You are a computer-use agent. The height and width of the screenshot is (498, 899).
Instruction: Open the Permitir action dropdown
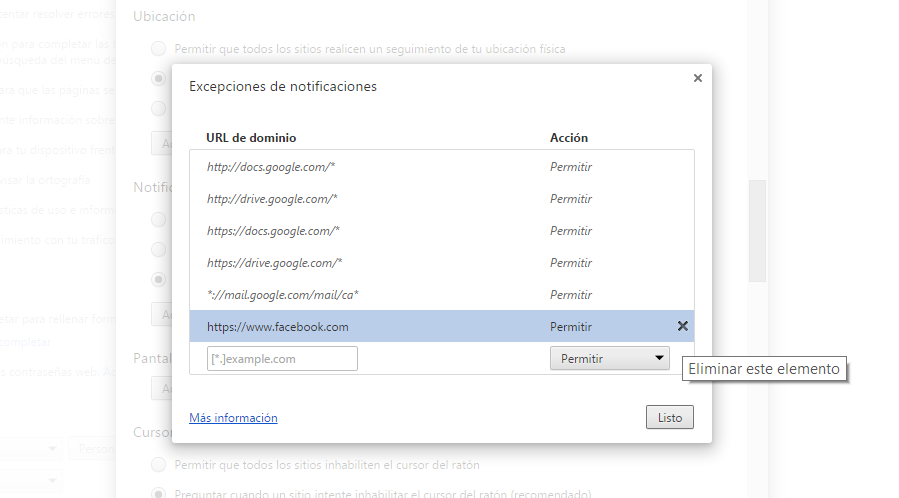click(x=609, y=358)
